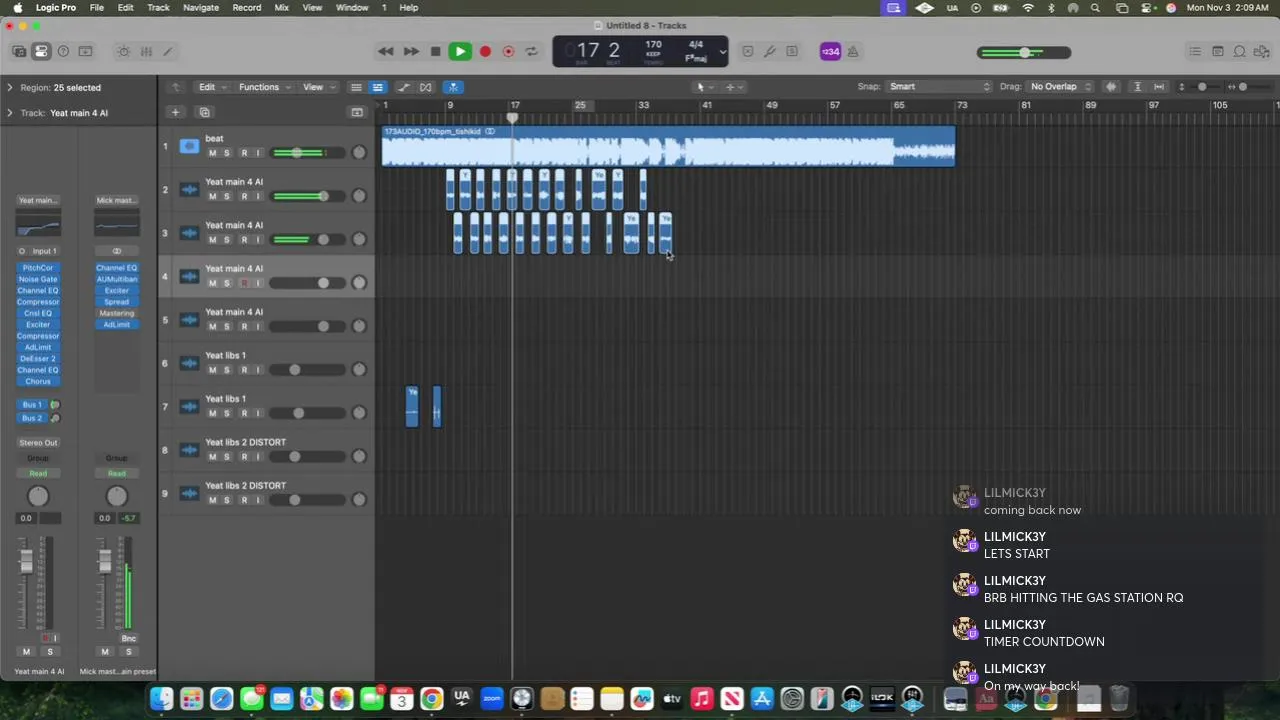Open the Drag No Overlap dropdown

[1060, 87]
